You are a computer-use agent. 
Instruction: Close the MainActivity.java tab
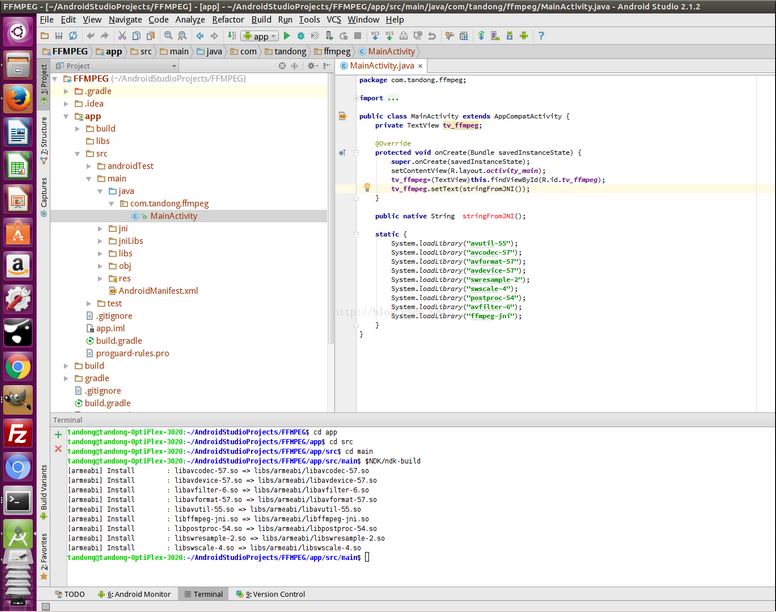[x=420, y=66]
